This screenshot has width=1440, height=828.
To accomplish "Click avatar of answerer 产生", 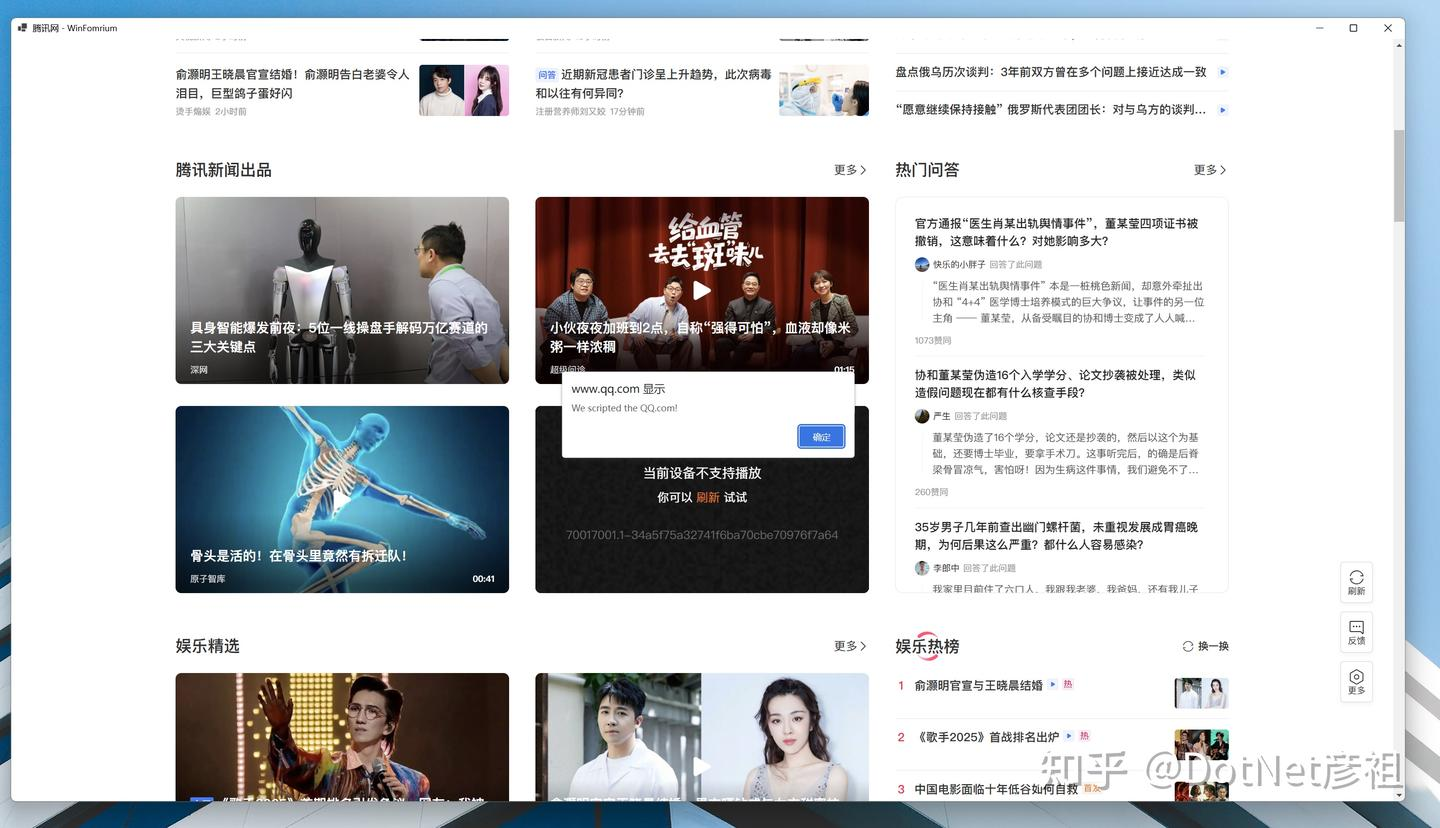I will point(922,416).
